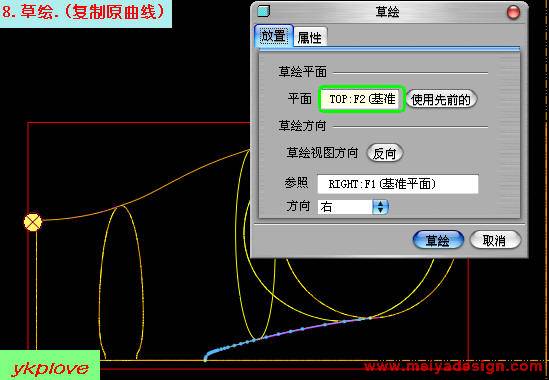Click the ykplove green label
The width and height of the screenshot is (549, 380).
(50, 366)
